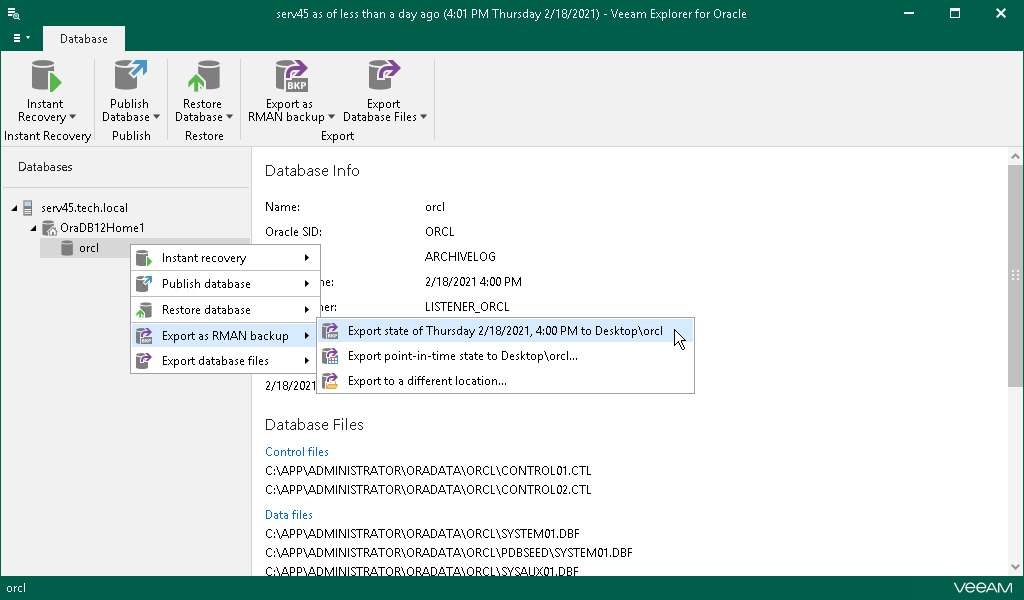
Task: Open the main menu hamburger dropdown
Action: [x=22, y=39]
